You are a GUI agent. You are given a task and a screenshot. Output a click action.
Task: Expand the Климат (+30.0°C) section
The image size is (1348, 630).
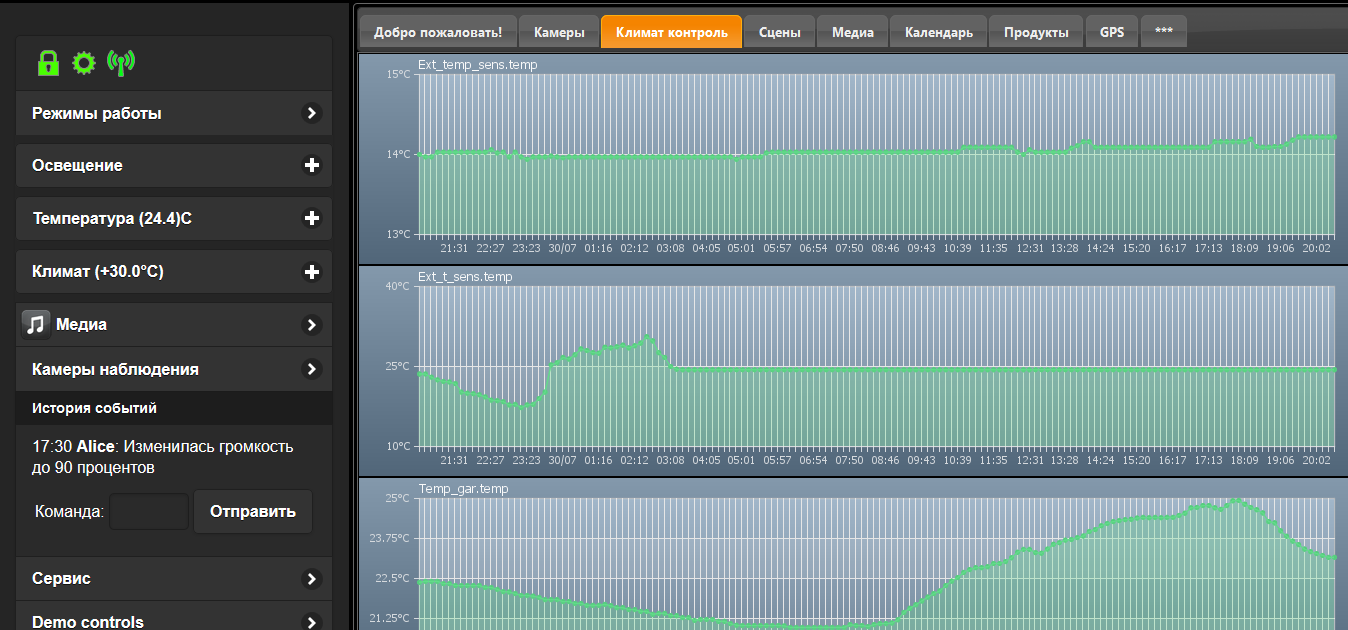[312, 272]
